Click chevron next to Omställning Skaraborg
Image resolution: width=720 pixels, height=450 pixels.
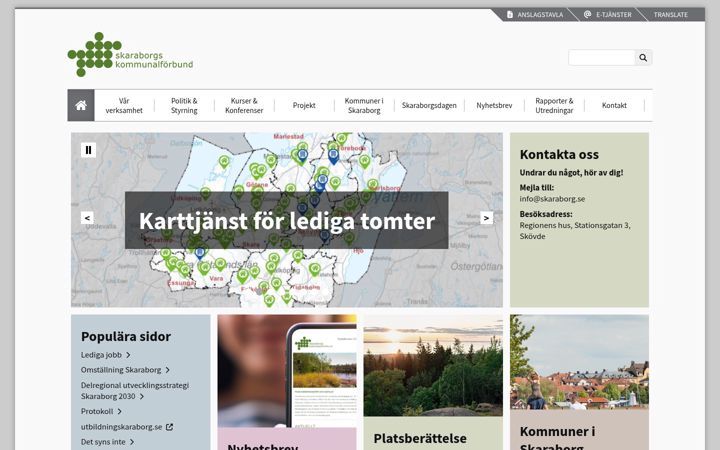click(168, 370)
